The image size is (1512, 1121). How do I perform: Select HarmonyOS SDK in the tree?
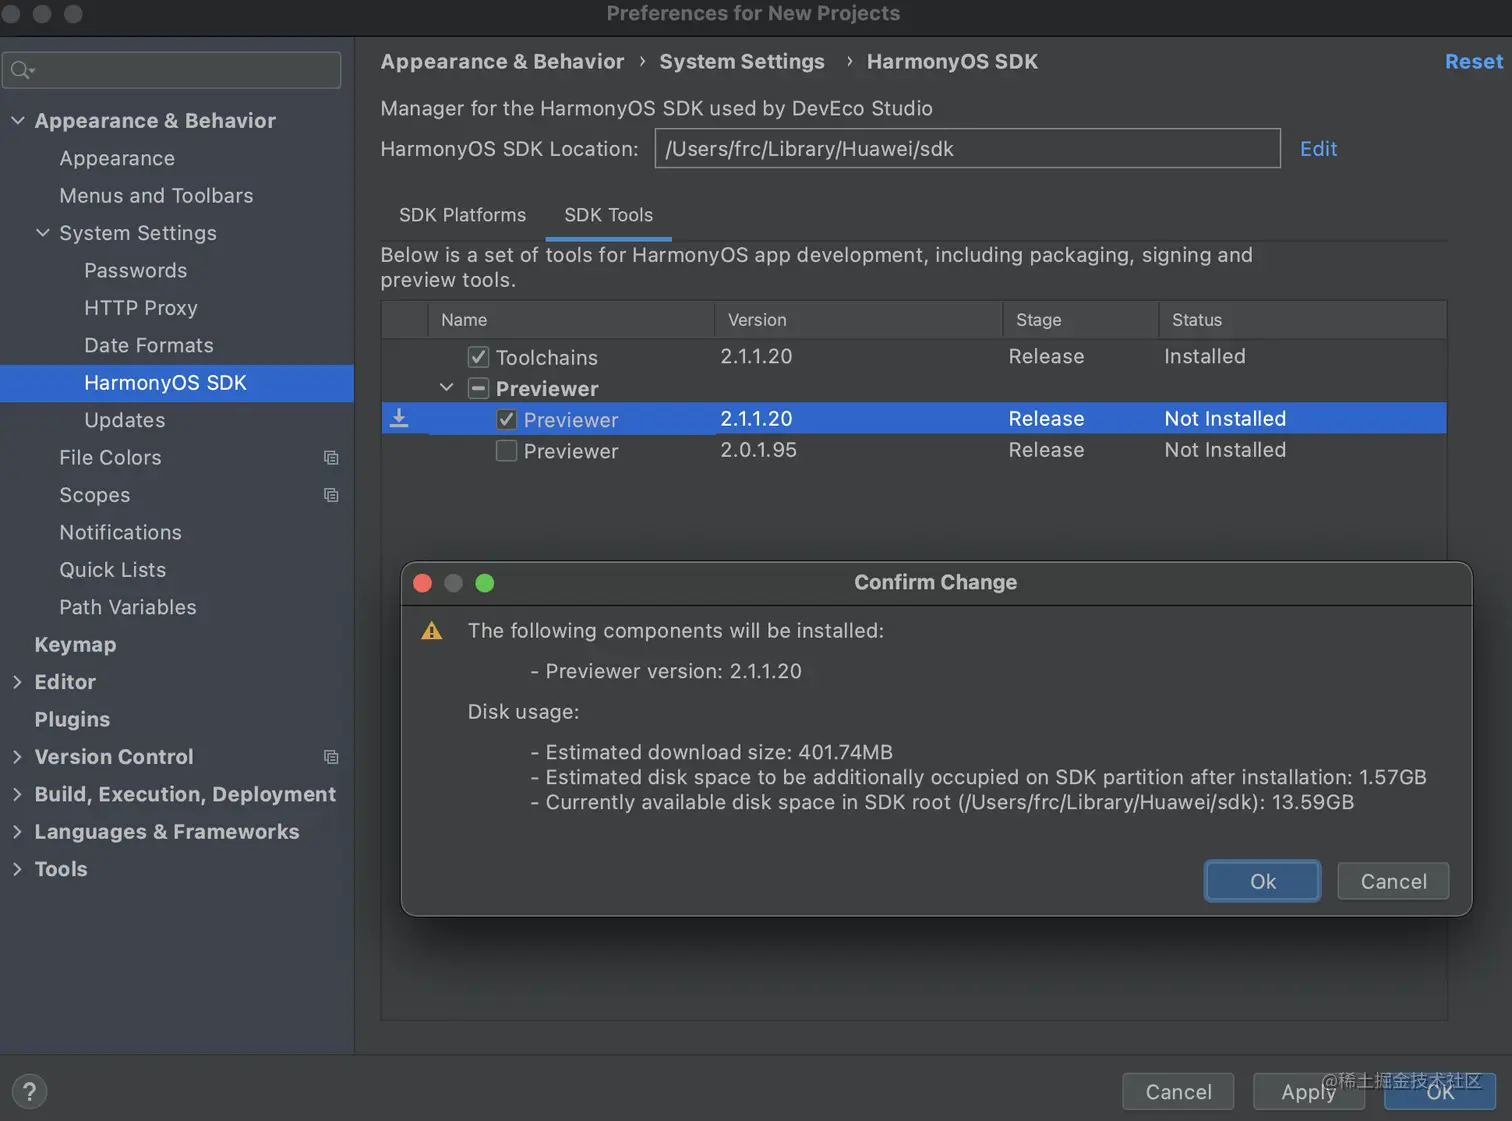[165, 383]
